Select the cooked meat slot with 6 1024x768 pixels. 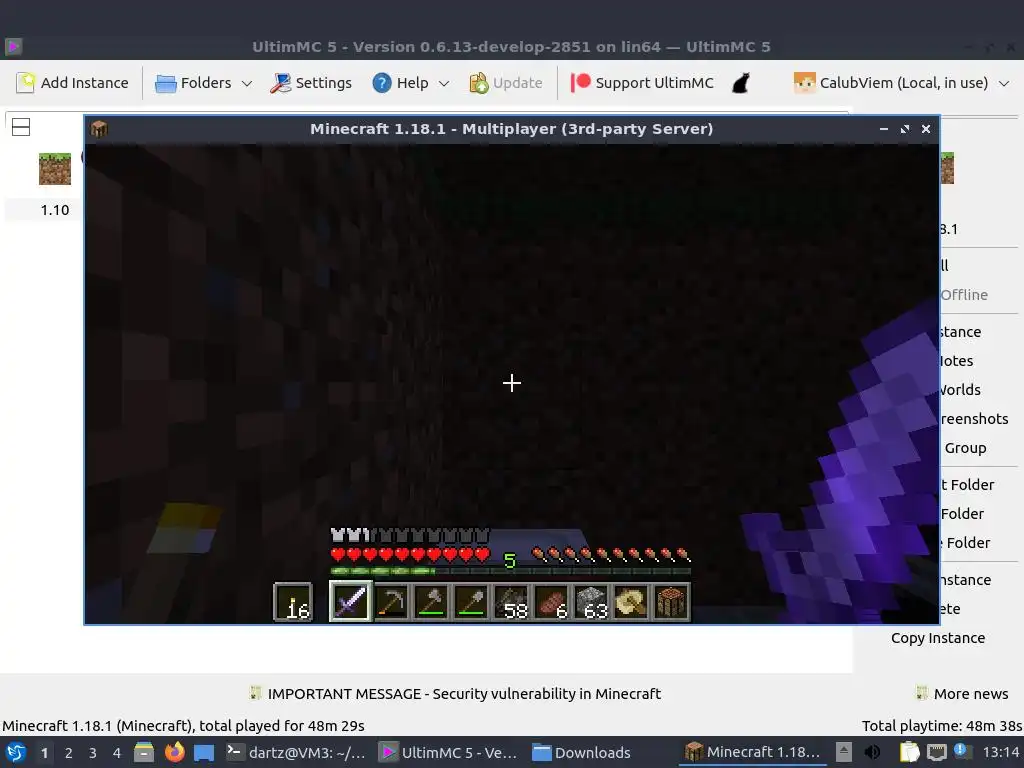point(551,601)
